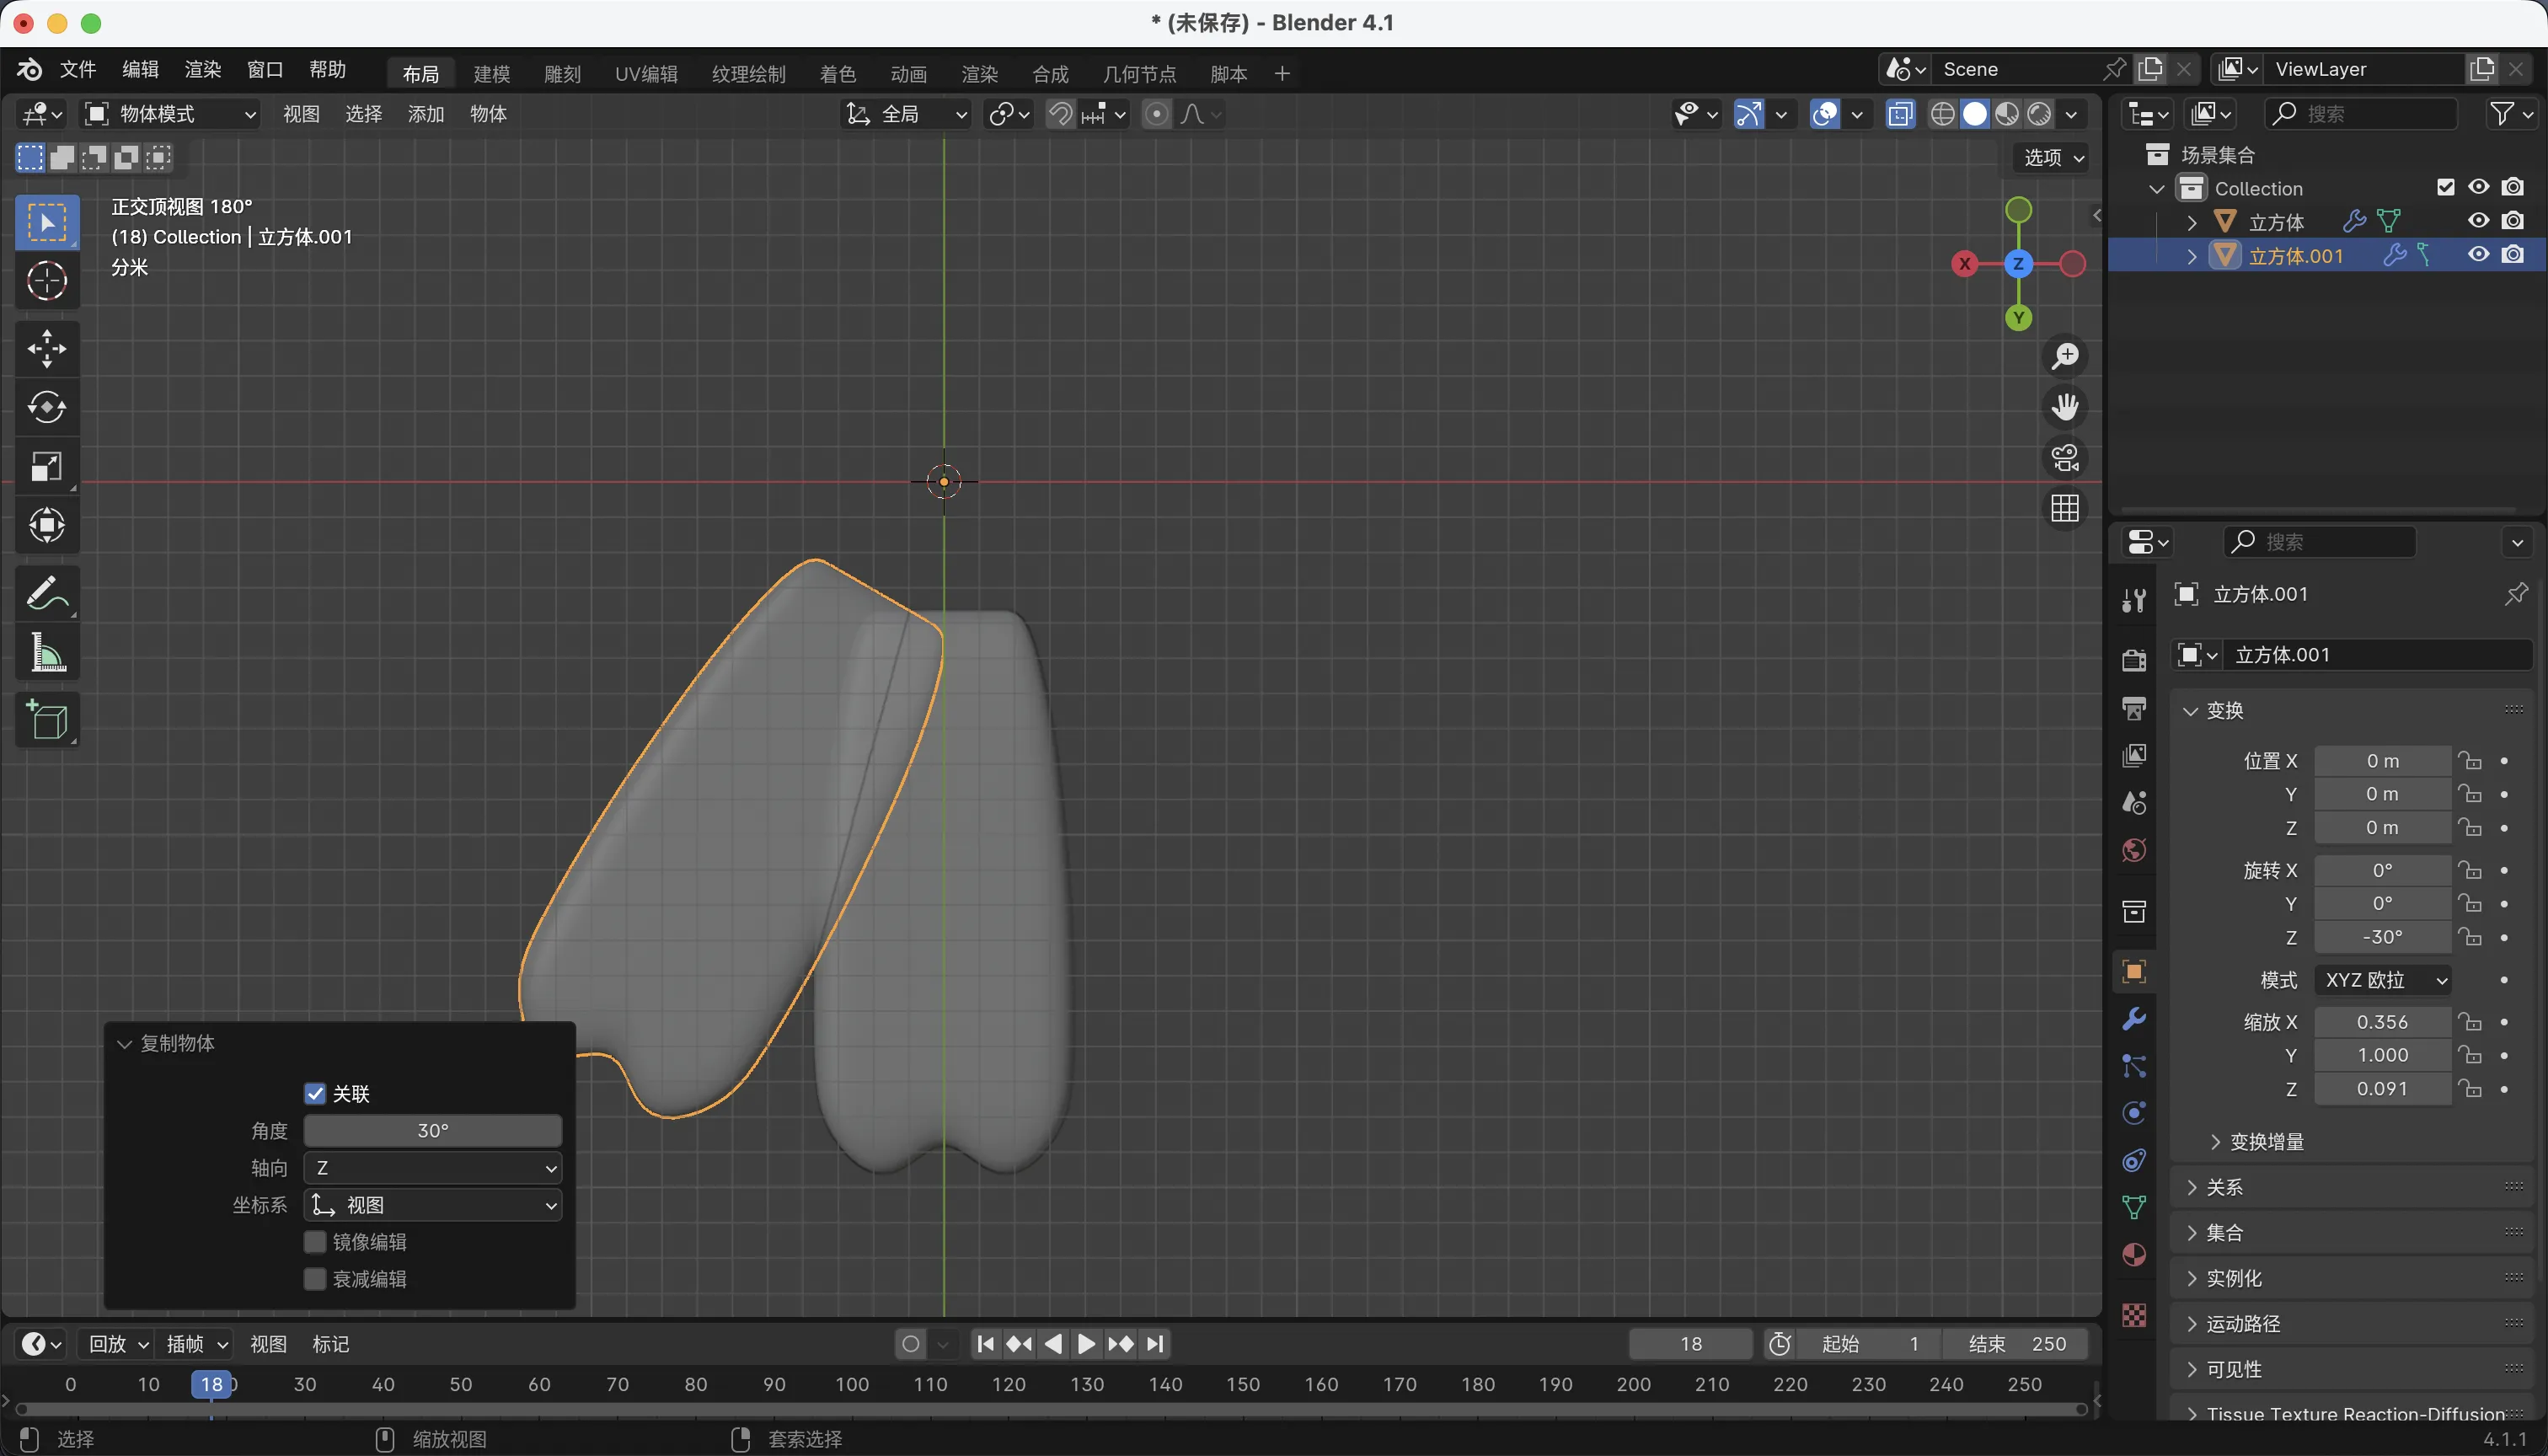Select the Scale tool icon
This screenshot has width=2548, height=1456.
[x=46, y=467]
